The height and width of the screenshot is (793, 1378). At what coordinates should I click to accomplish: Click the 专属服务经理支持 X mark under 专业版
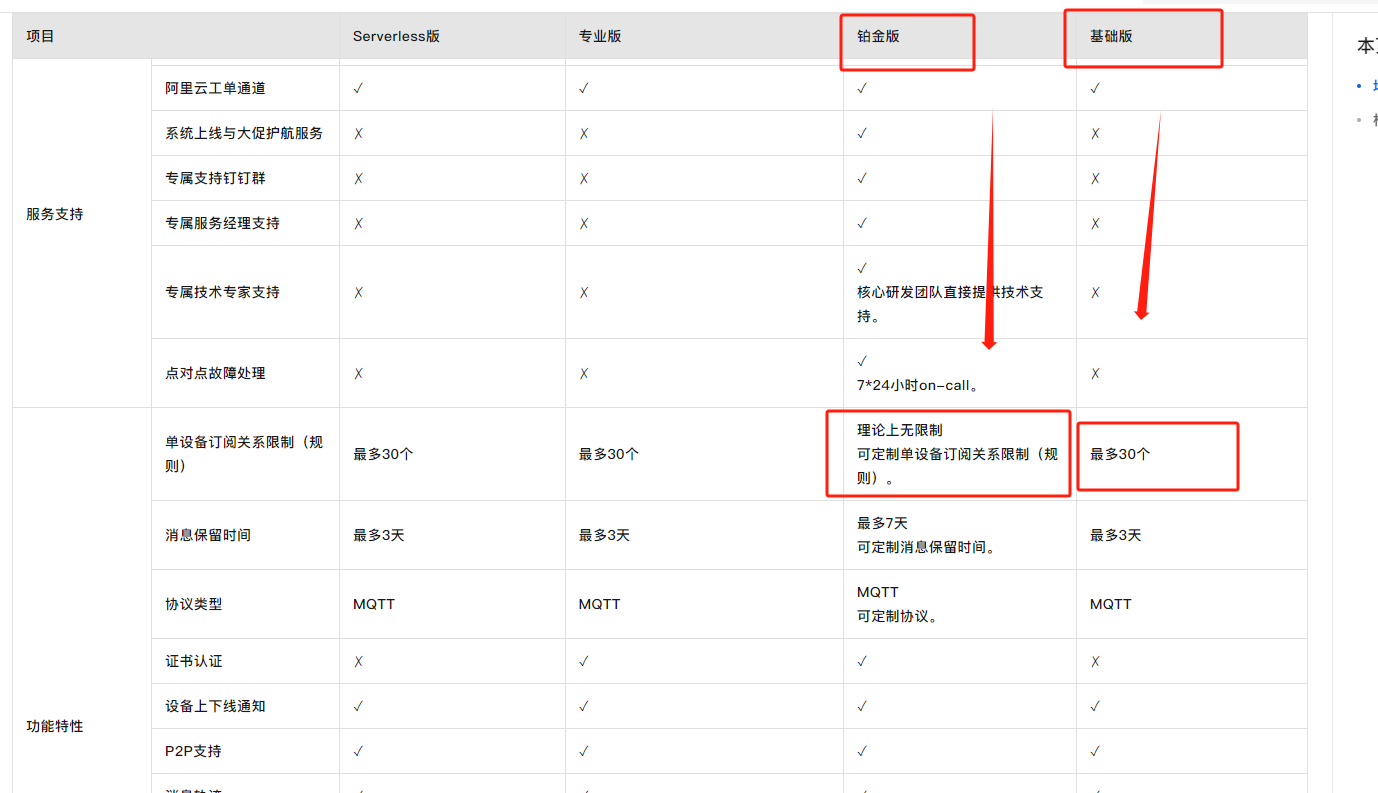tap(584, 223)
